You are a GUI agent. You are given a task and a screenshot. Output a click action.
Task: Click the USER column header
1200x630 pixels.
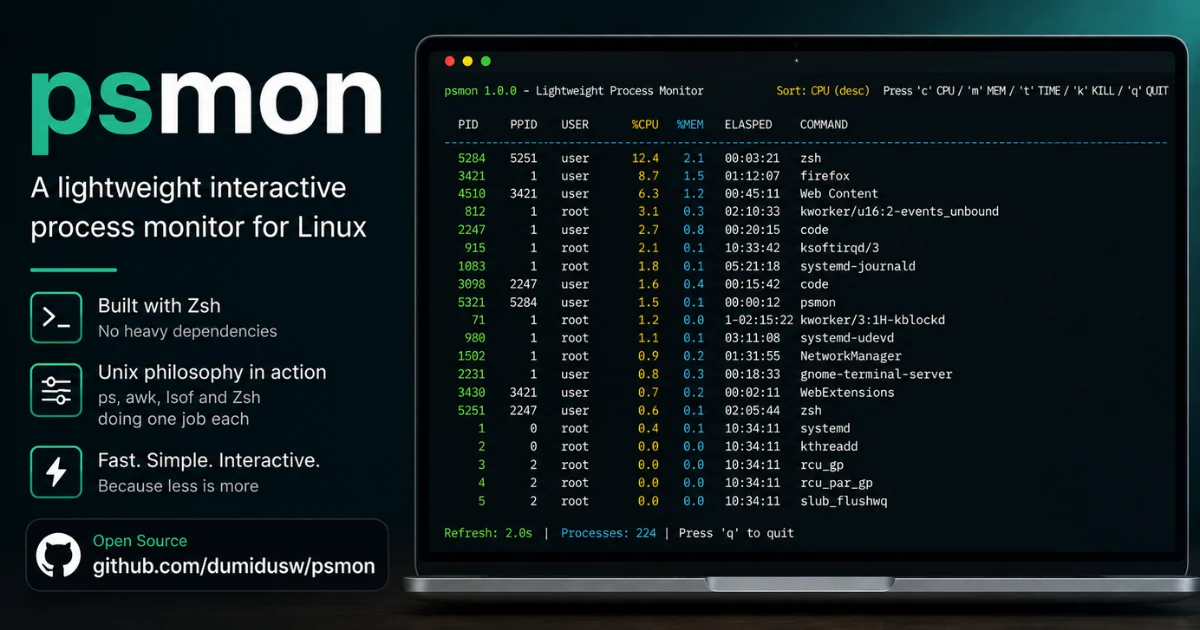click(x=575, y=125)
